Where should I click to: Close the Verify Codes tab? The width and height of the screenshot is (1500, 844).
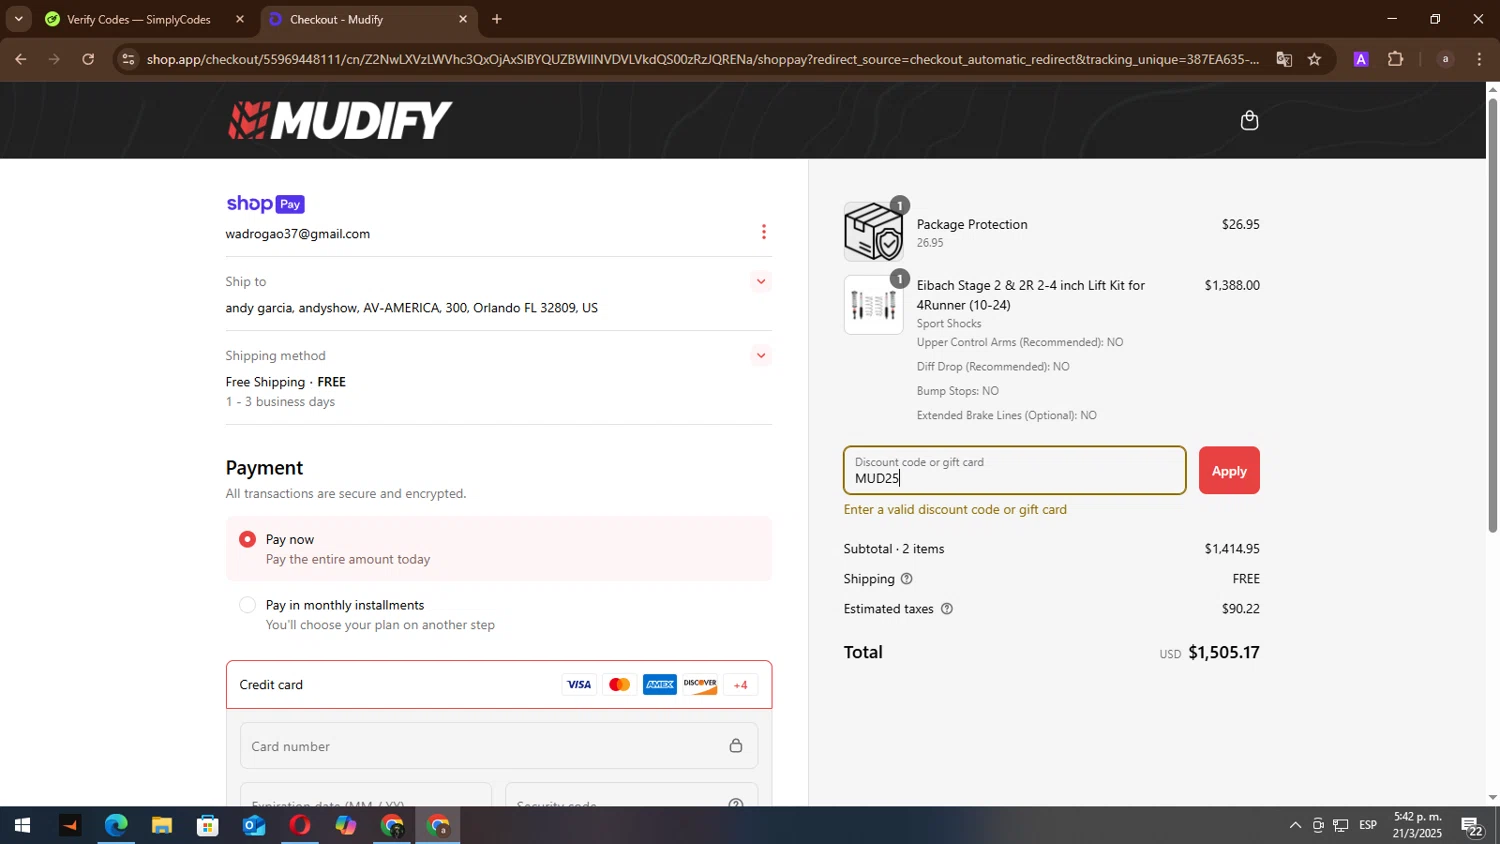[x=239, y=19]
